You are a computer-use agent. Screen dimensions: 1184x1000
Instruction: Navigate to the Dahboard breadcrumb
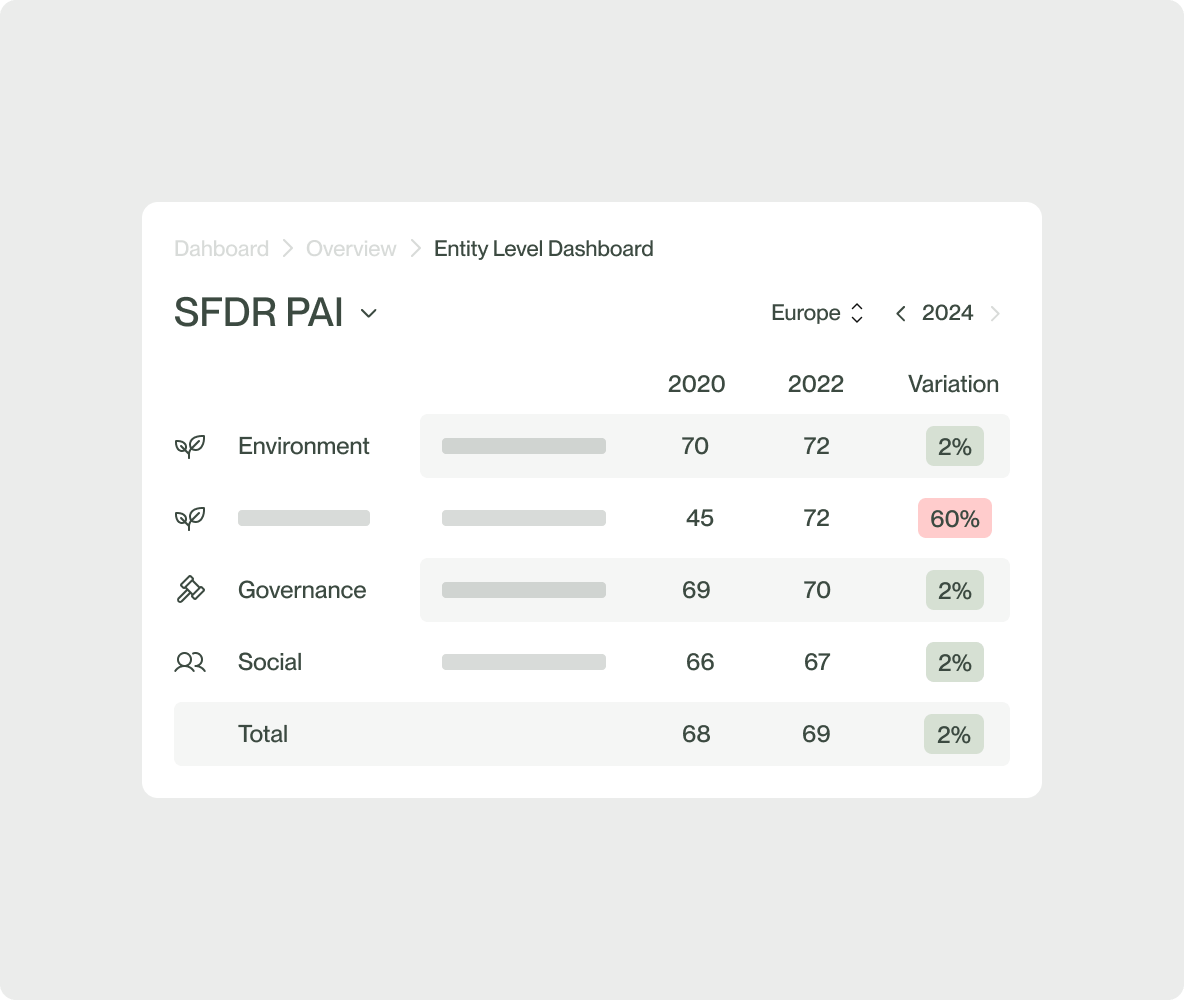(221, 249)
